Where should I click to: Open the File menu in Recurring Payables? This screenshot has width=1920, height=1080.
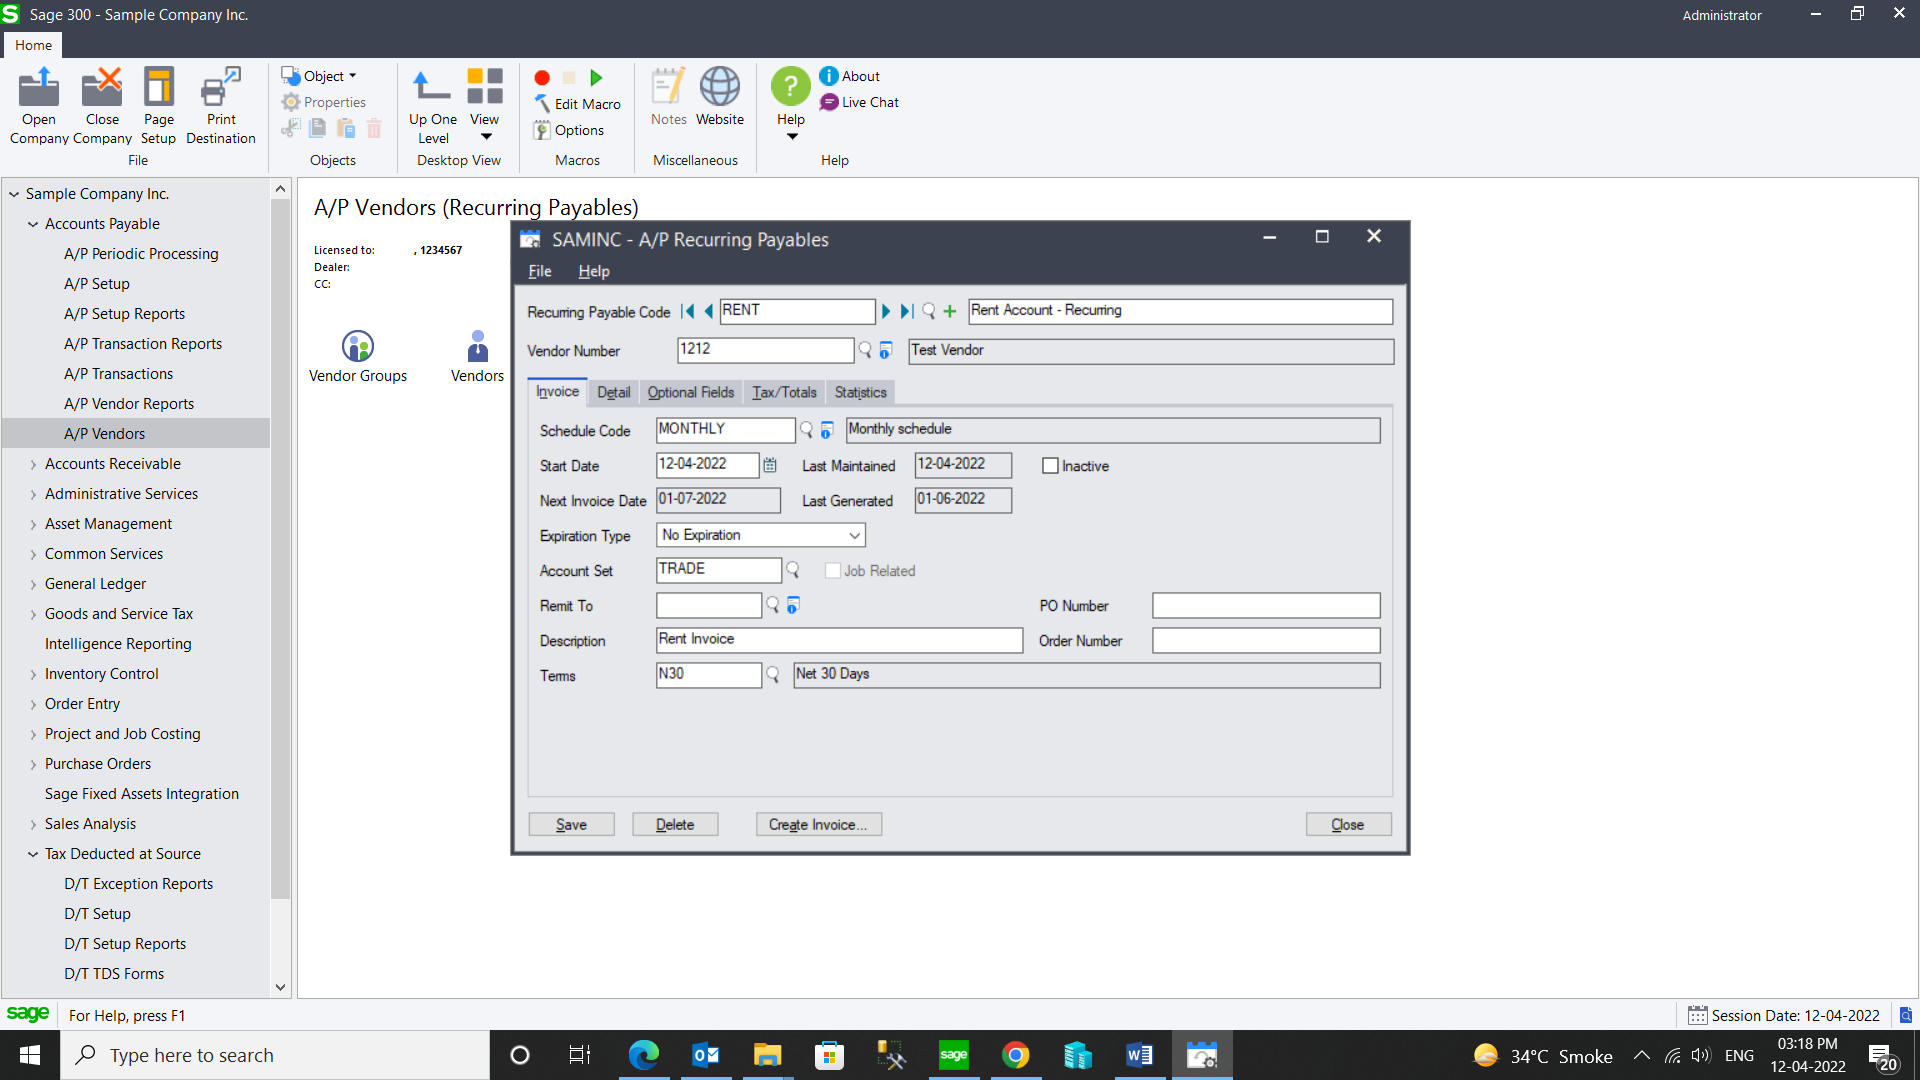coord(539,271)
